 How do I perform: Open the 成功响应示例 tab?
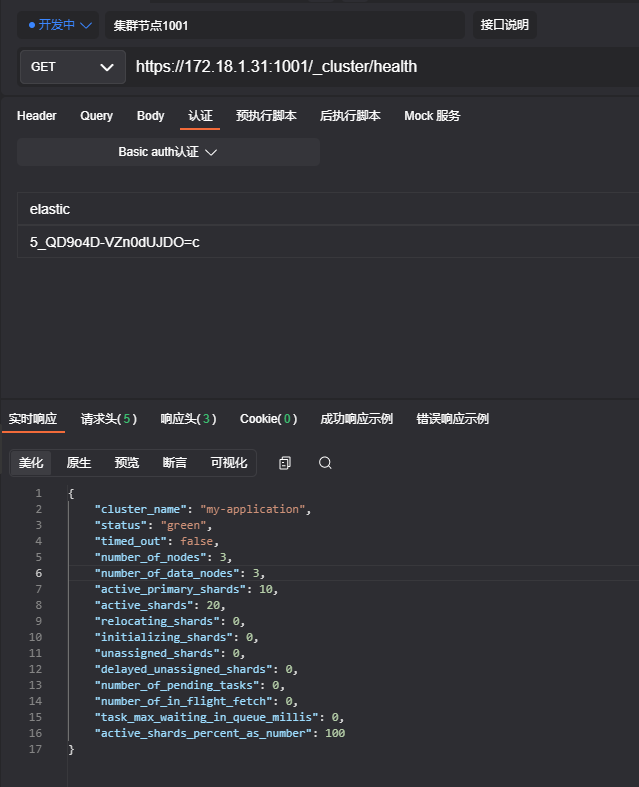(356, 419)
